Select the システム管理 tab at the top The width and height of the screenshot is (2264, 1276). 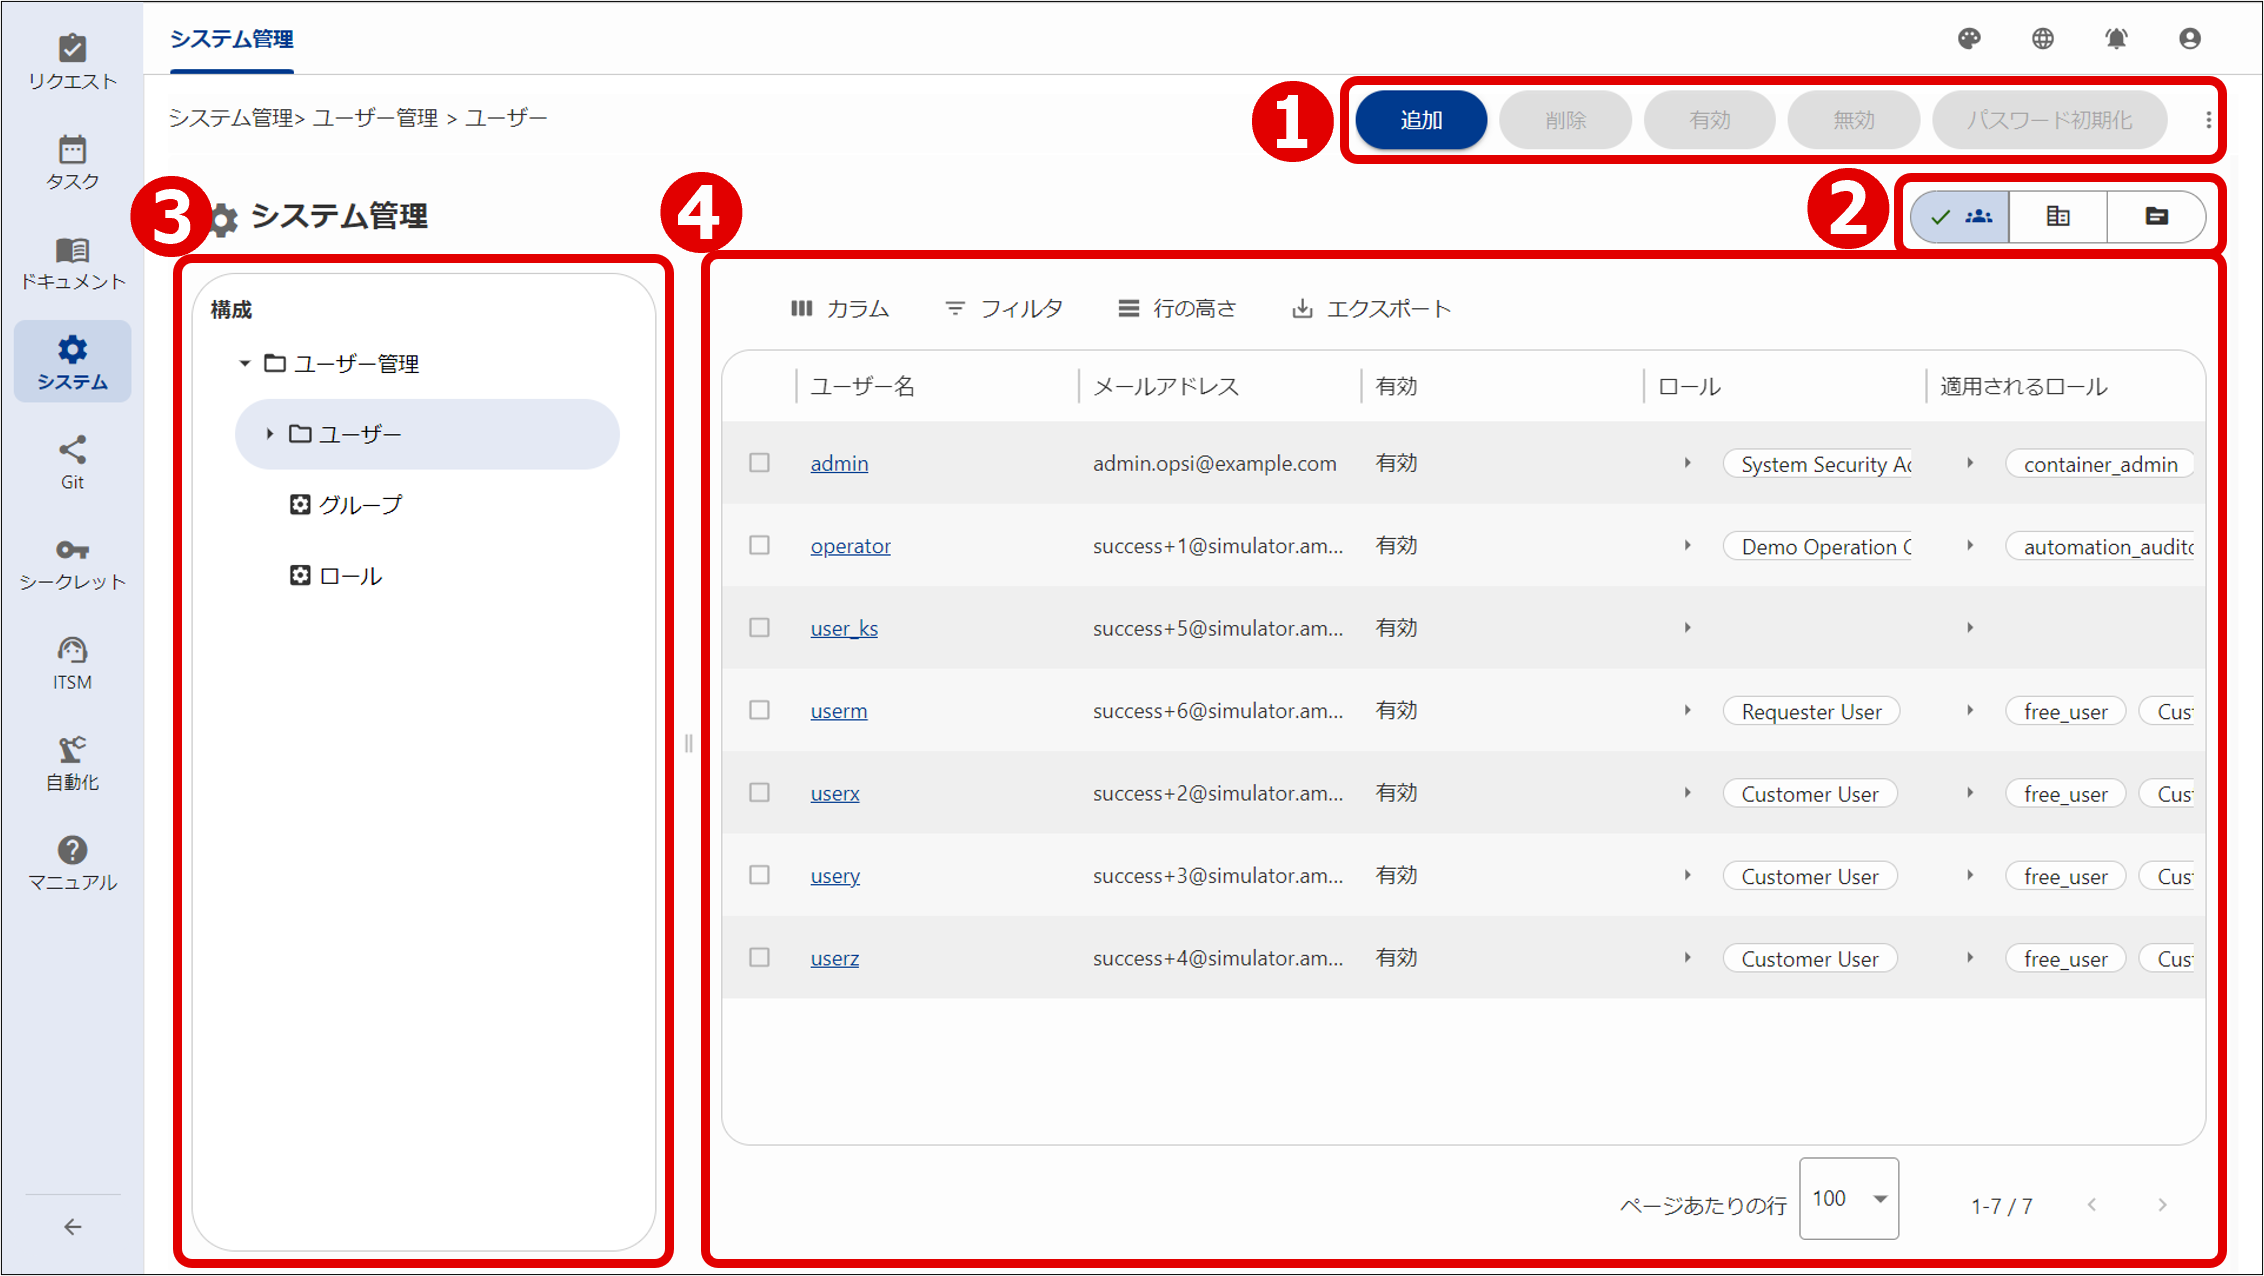[231, 40]
